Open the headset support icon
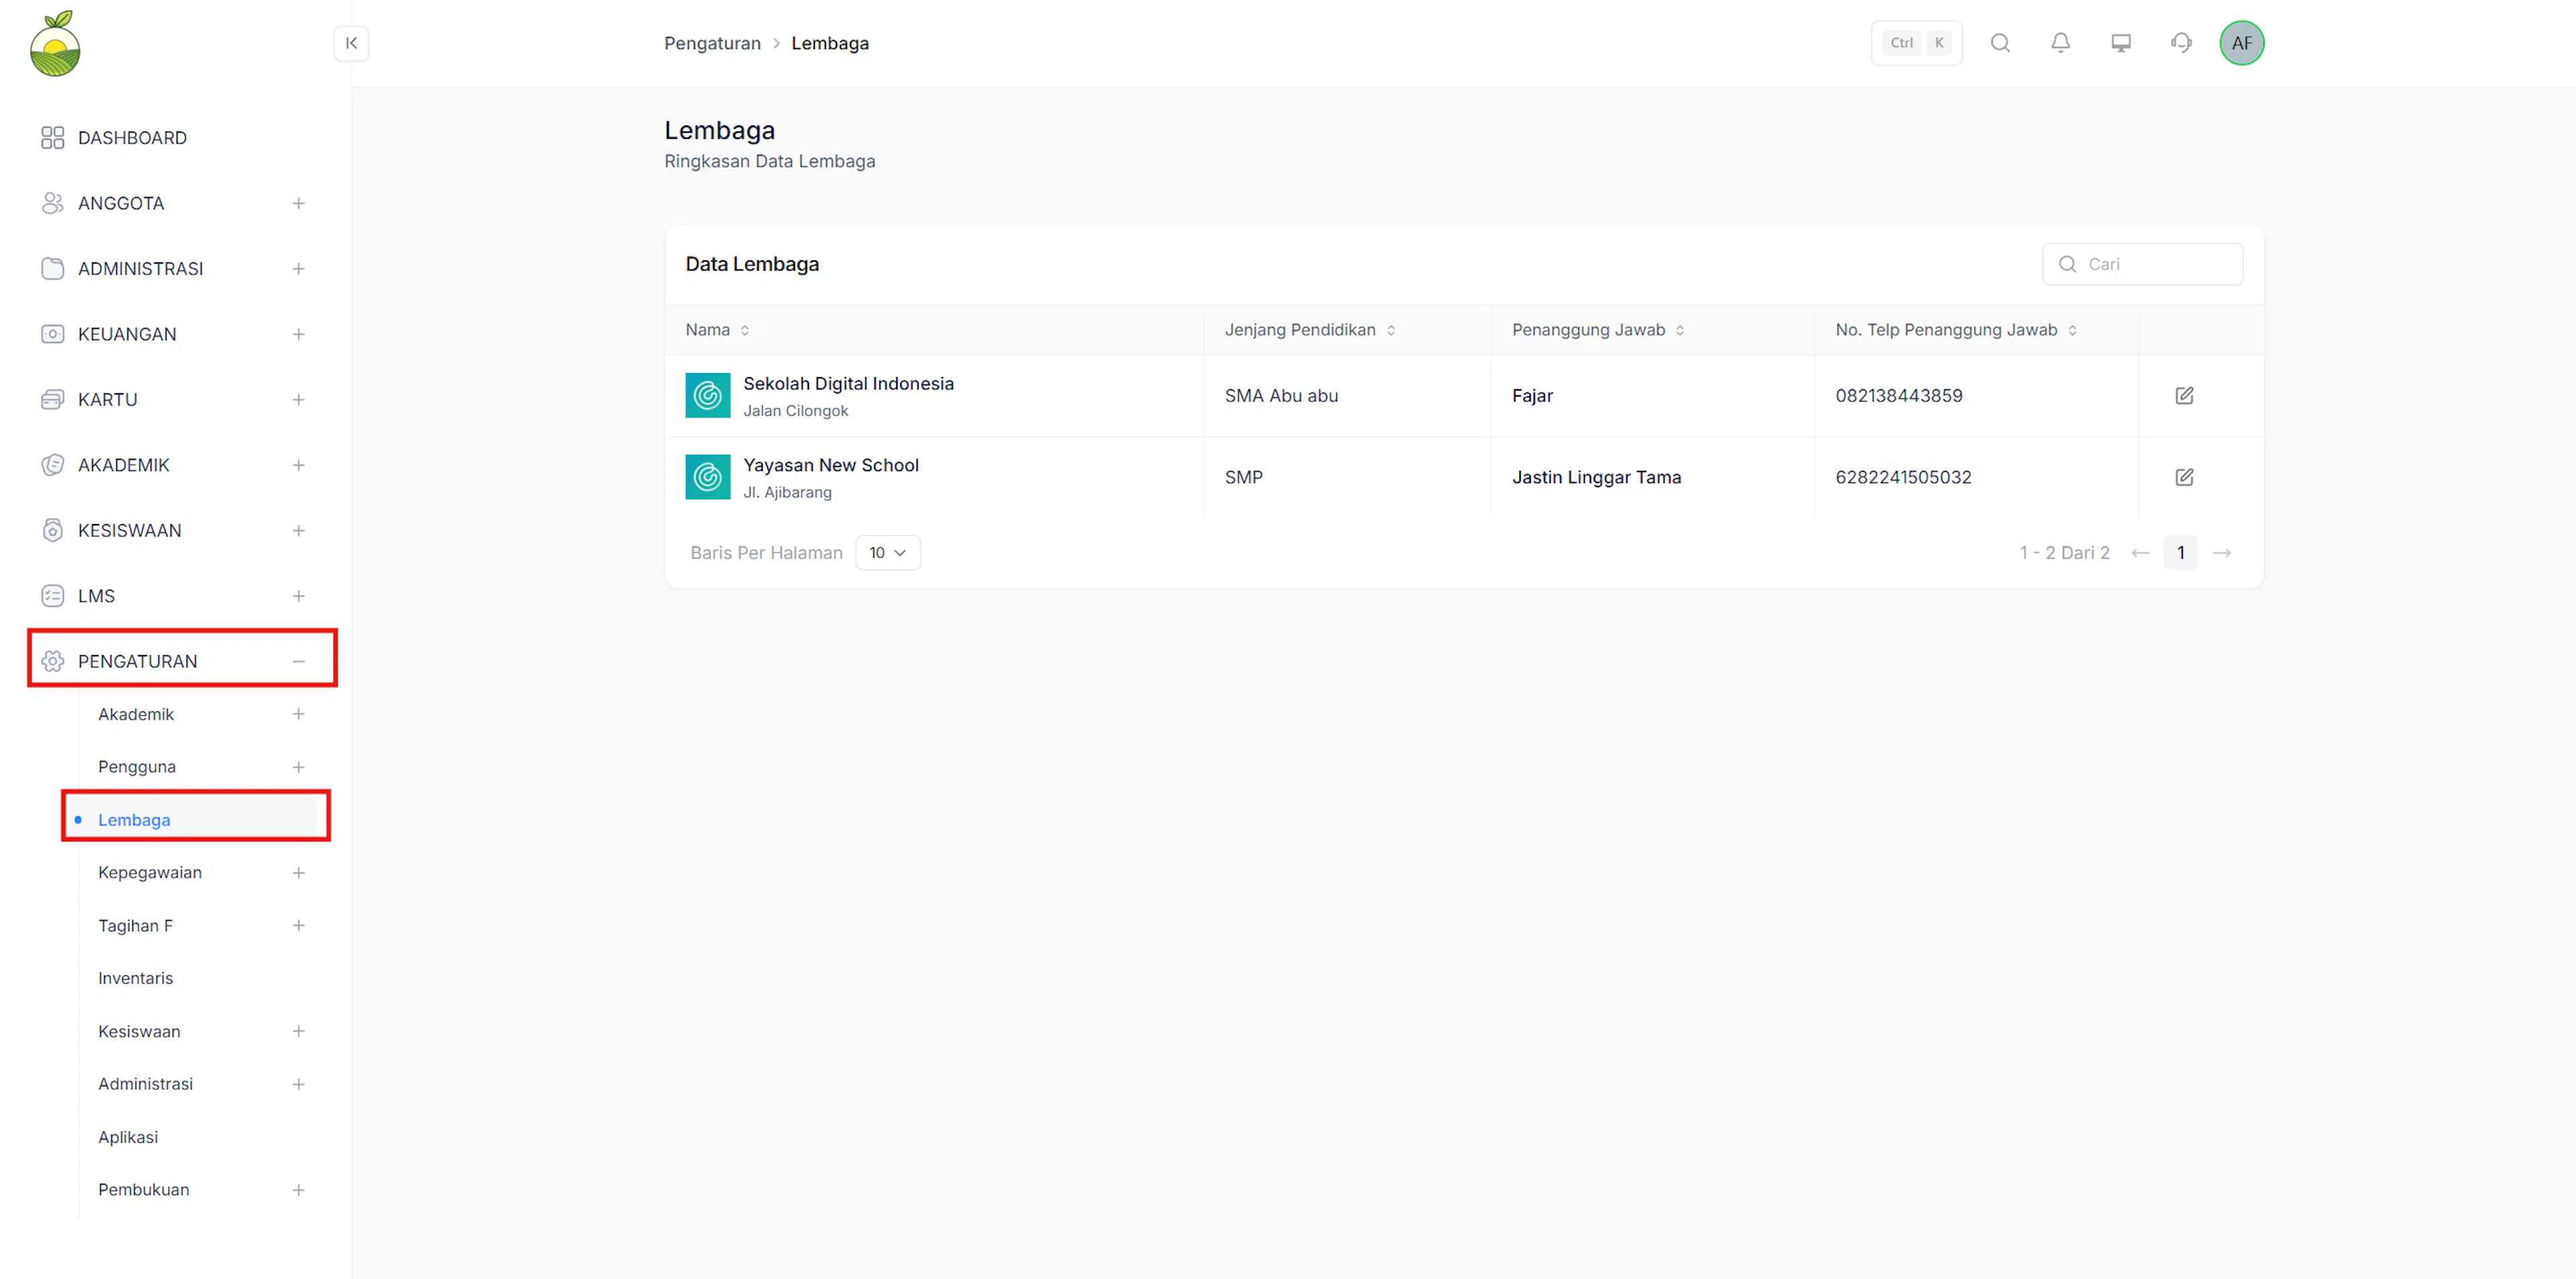Screen dimensions: 2576x1279 click(x=2181, y=43)
